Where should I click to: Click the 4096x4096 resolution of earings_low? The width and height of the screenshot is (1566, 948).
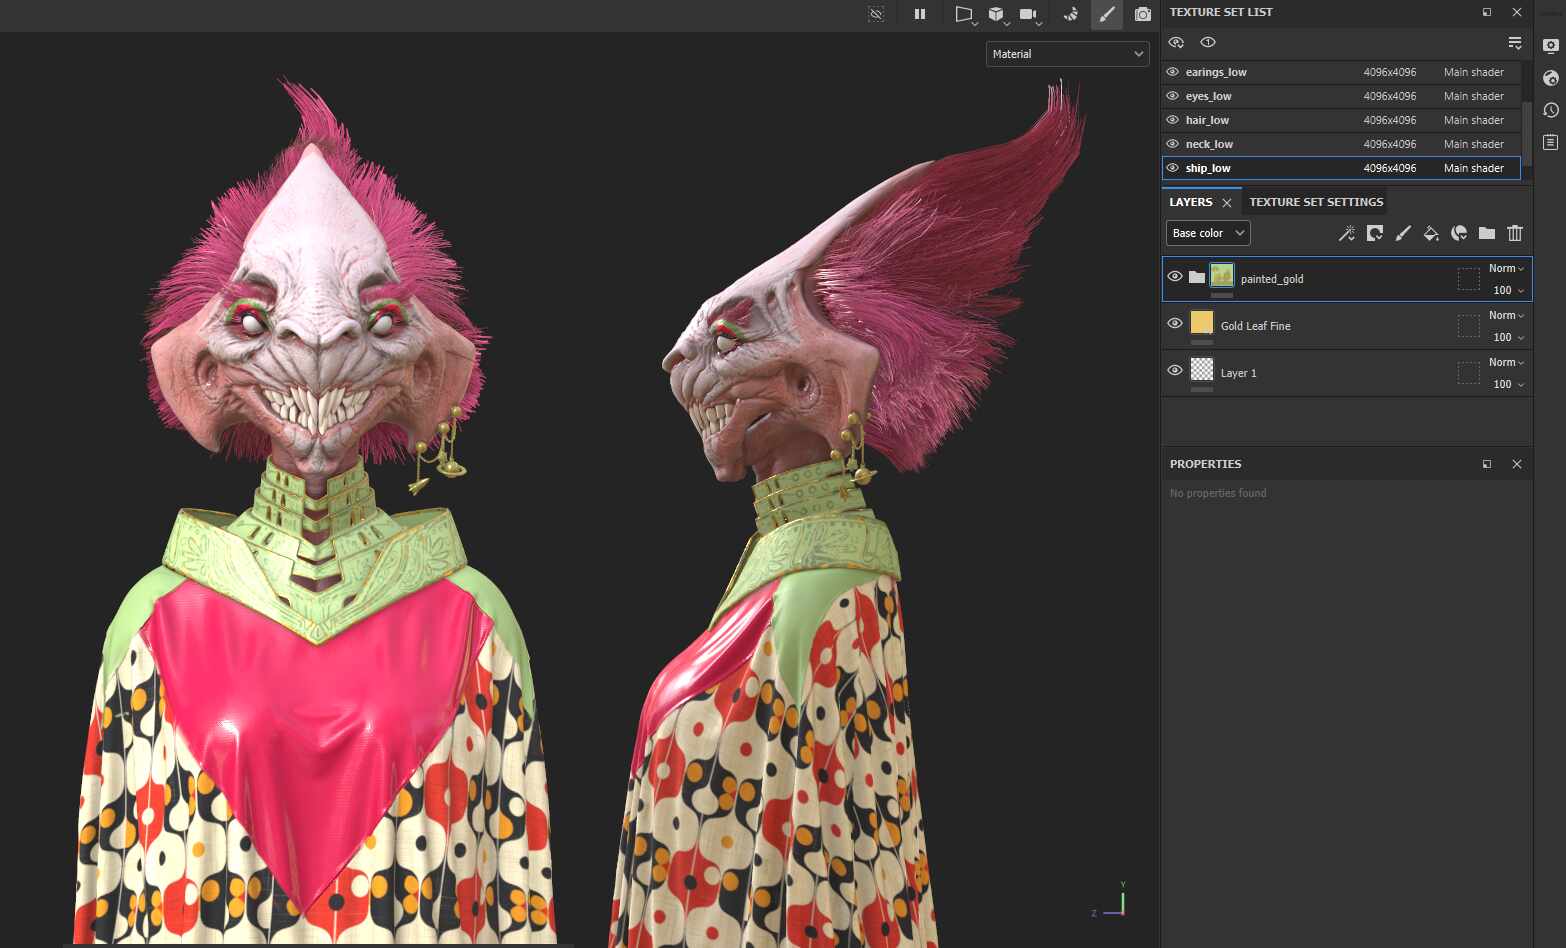point(1390,72)
